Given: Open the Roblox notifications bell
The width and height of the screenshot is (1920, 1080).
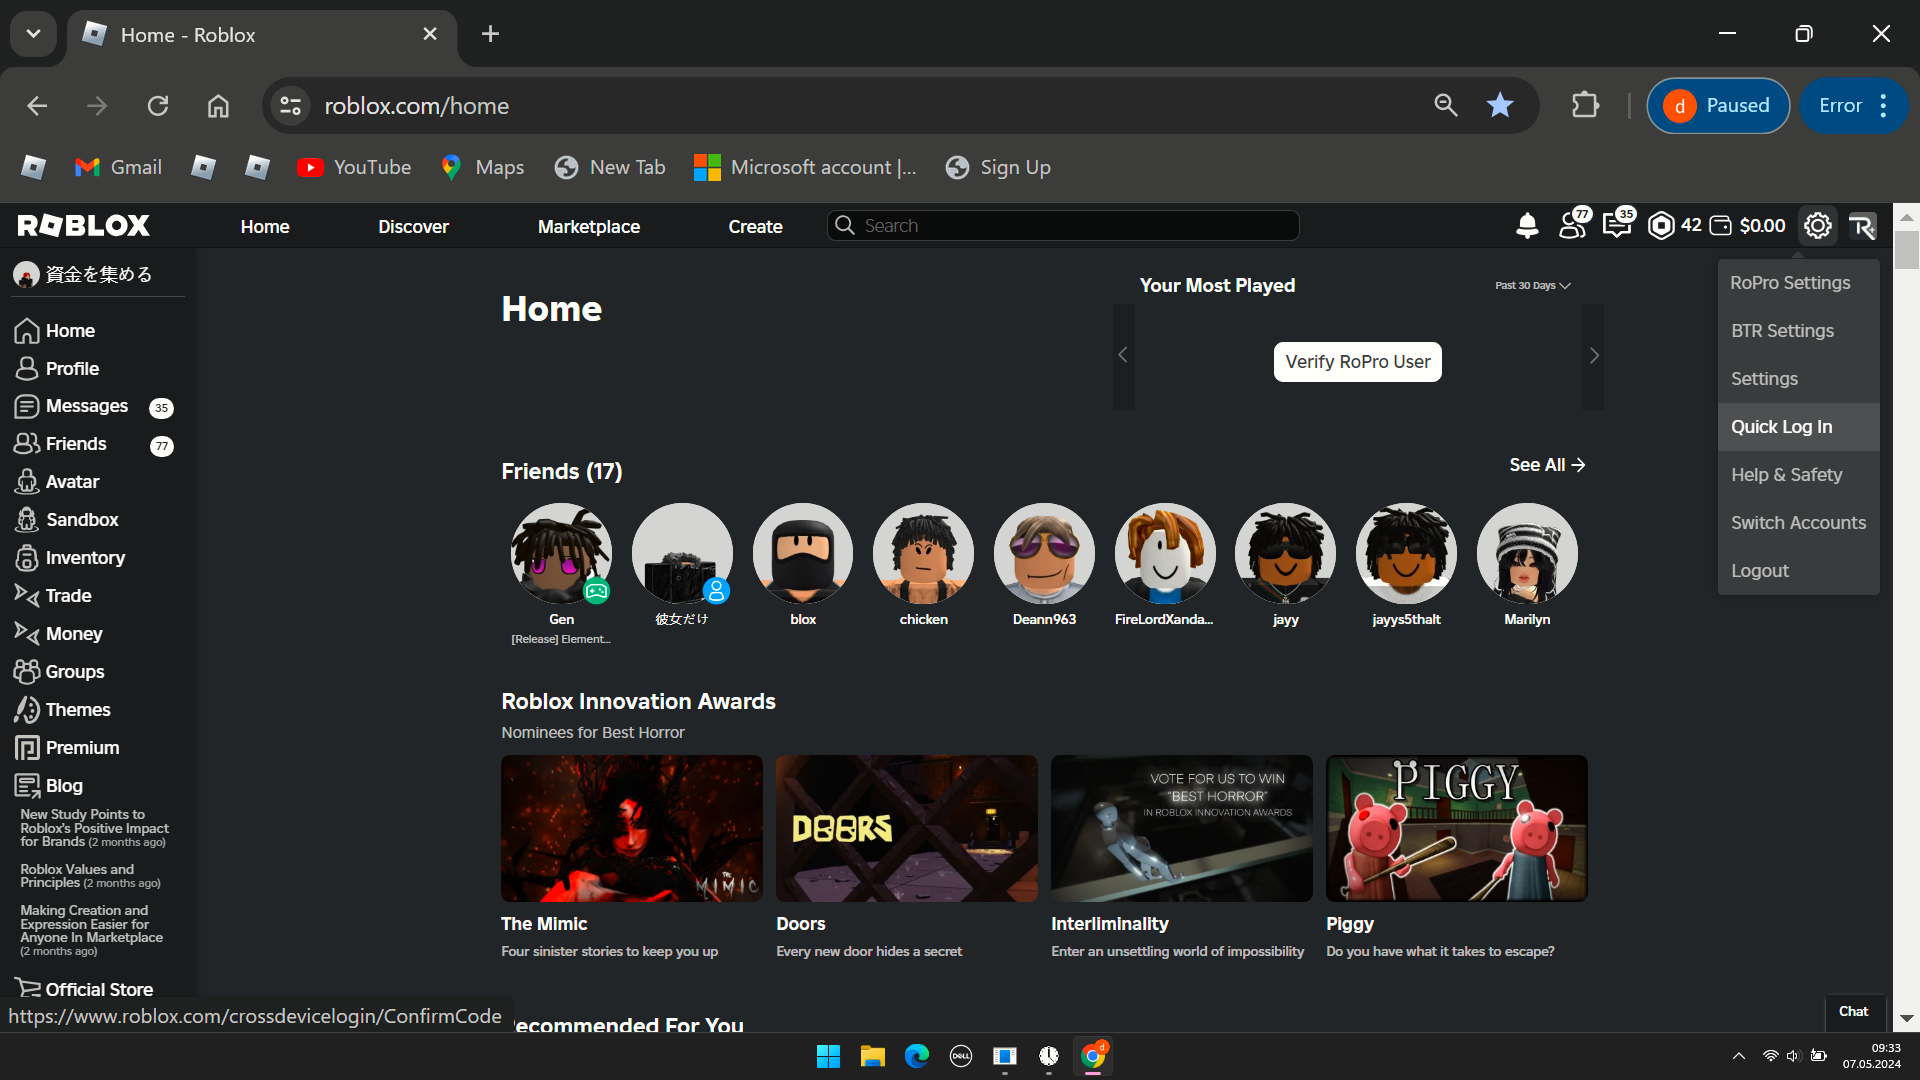Looking at the screenshot, I should [x=1527, y=226].
